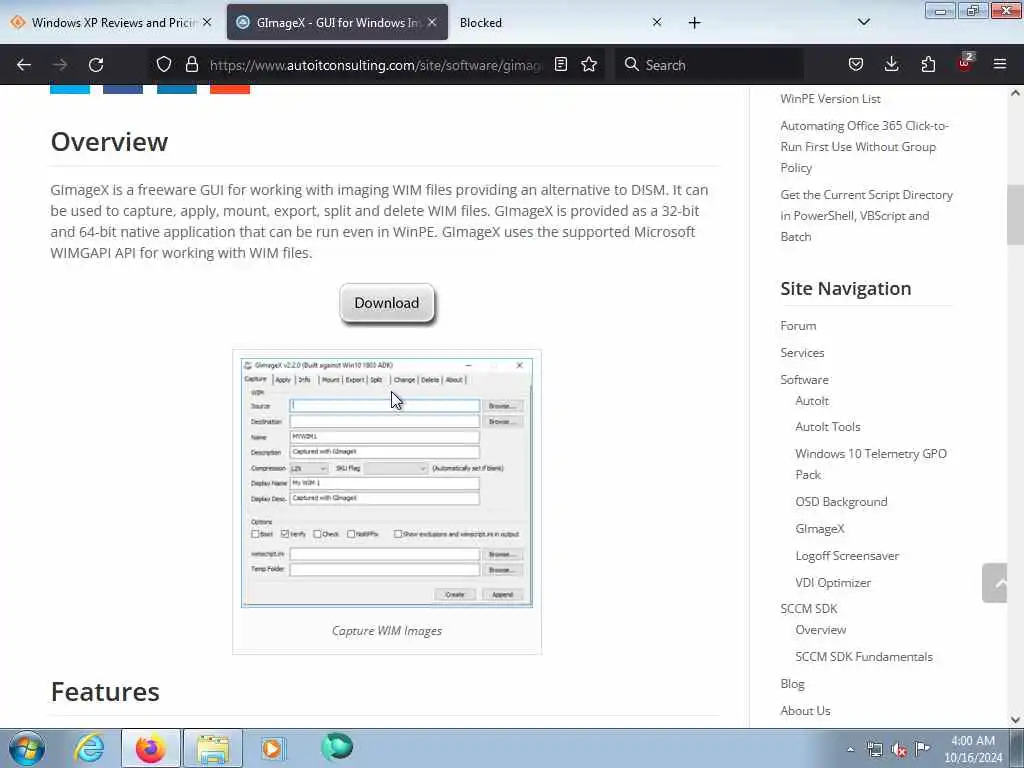Close the Blocked tab
1024x768 pixels.
click(x=657, y=22)
